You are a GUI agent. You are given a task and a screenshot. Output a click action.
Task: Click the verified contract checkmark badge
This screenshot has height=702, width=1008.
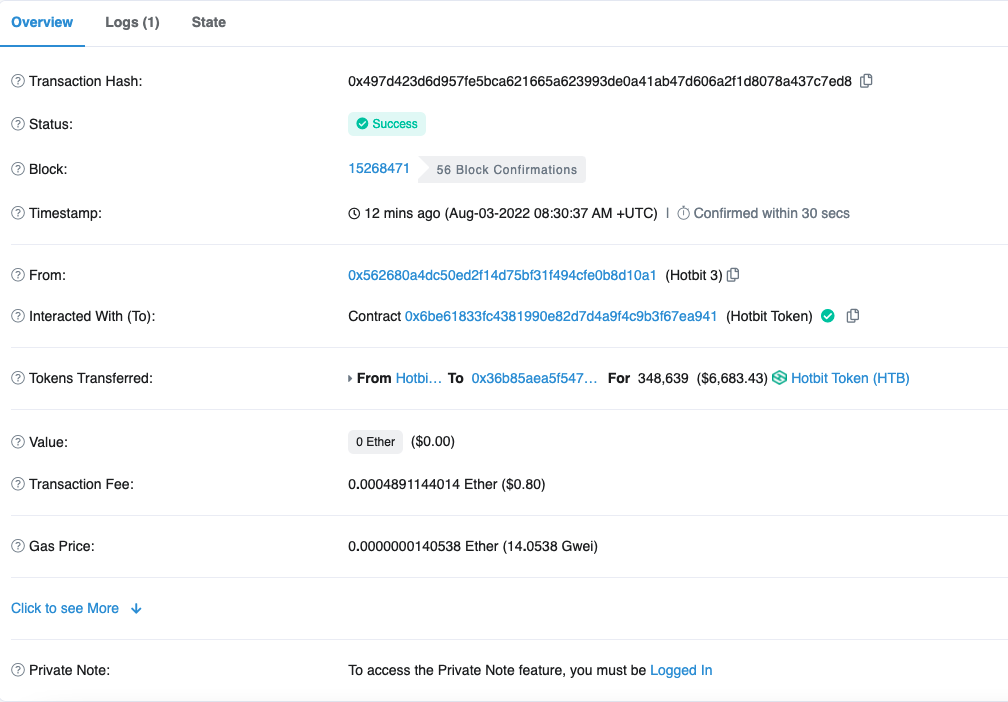point(827,315)
